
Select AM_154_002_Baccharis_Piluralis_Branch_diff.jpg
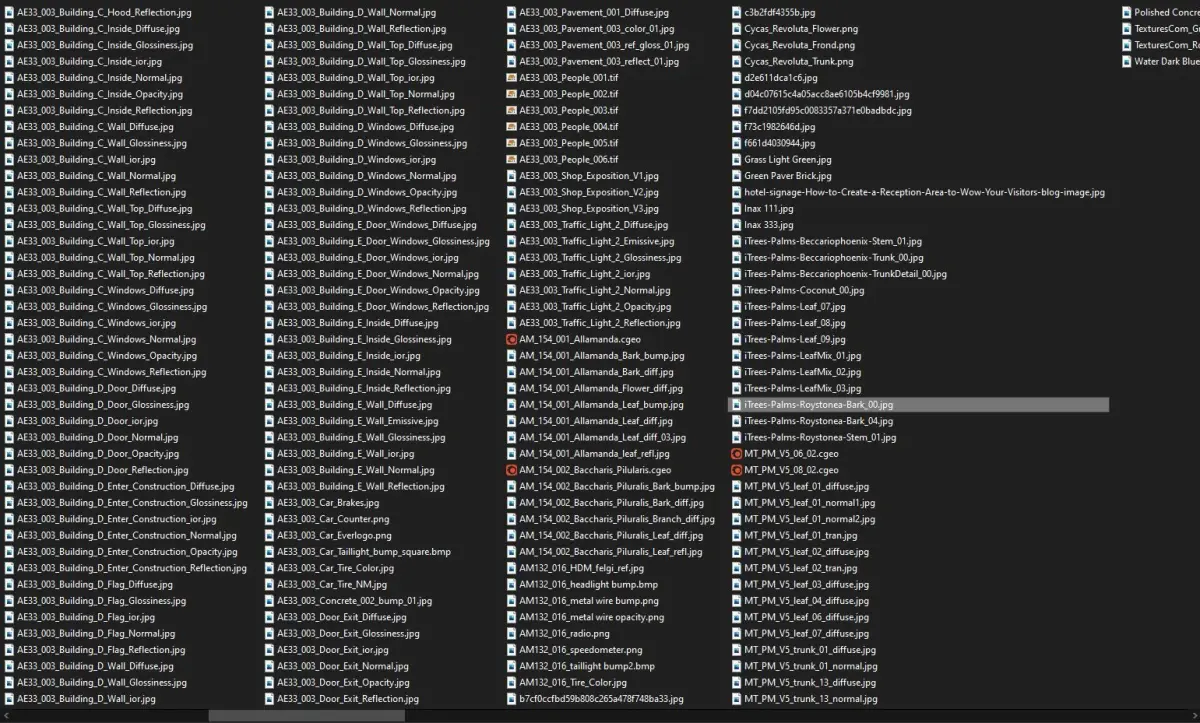point(617,519)
